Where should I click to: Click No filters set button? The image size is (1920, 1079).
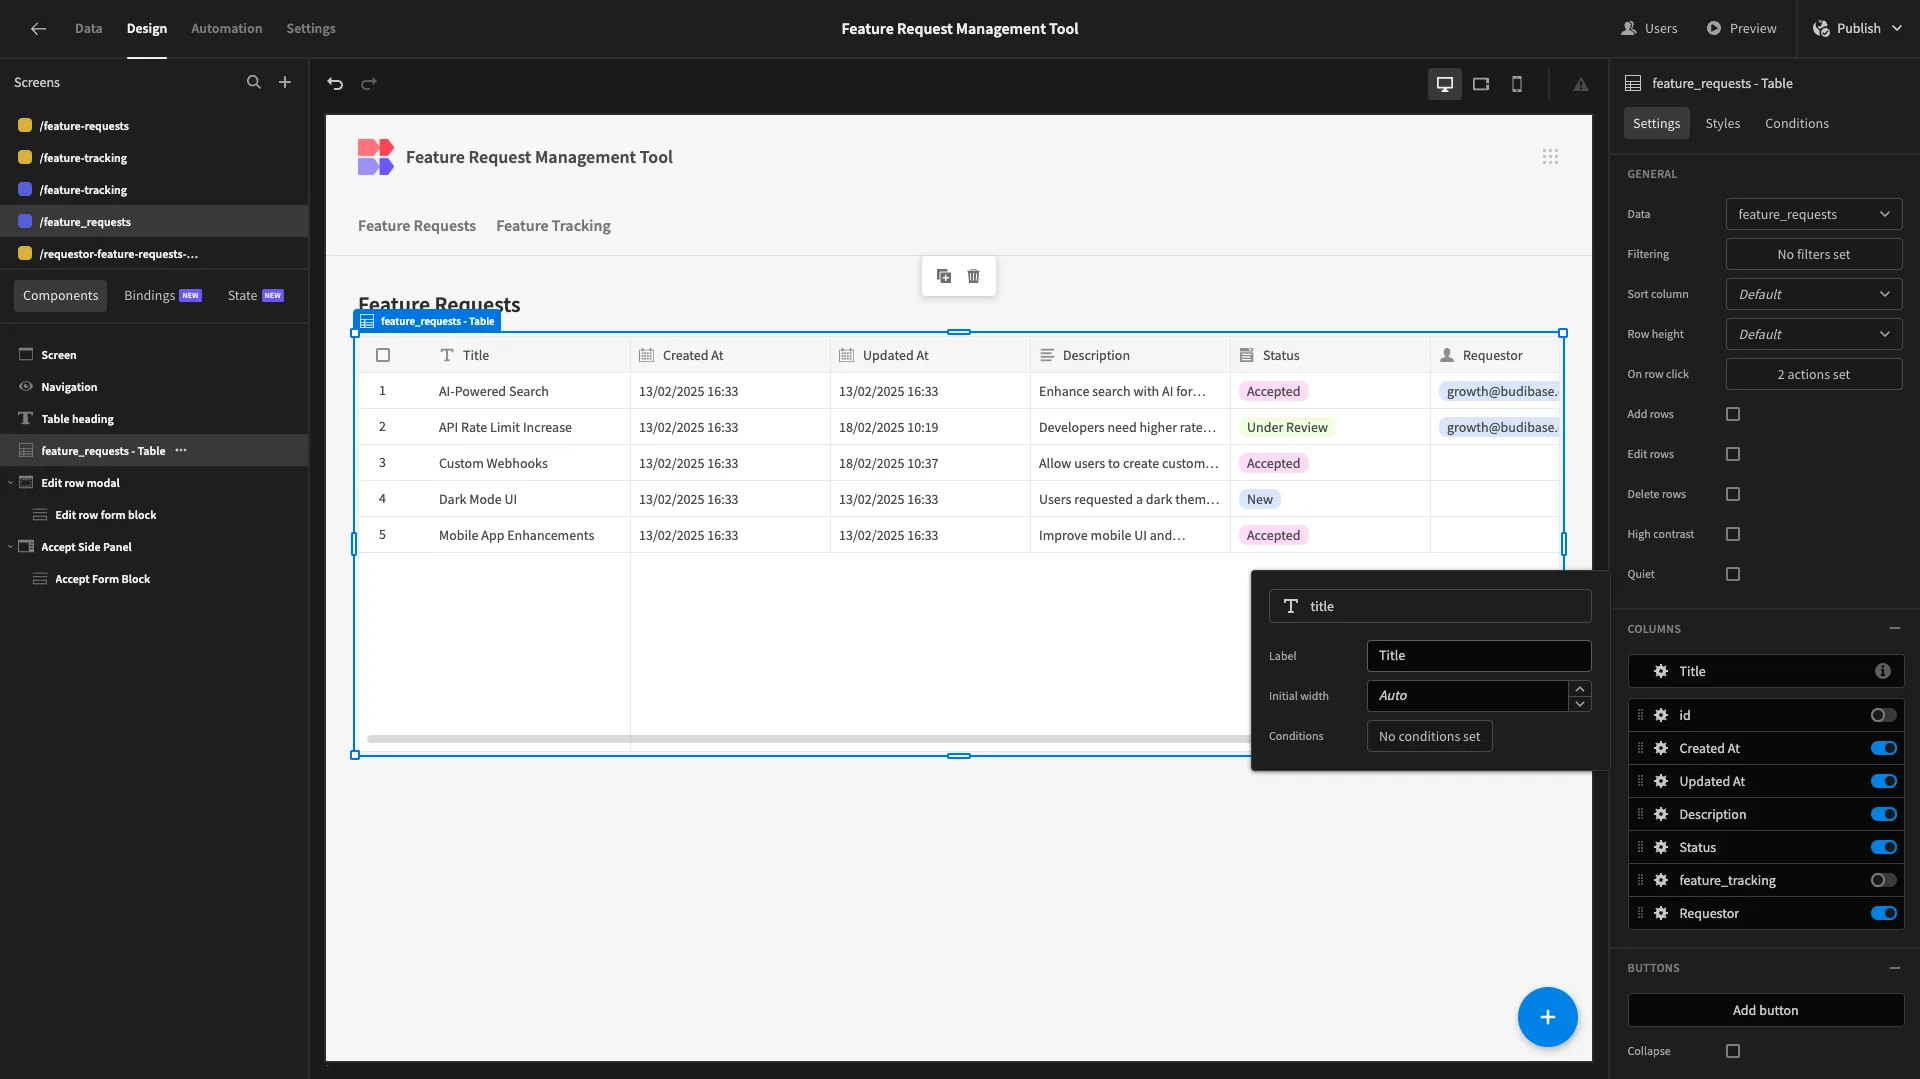1814,254
